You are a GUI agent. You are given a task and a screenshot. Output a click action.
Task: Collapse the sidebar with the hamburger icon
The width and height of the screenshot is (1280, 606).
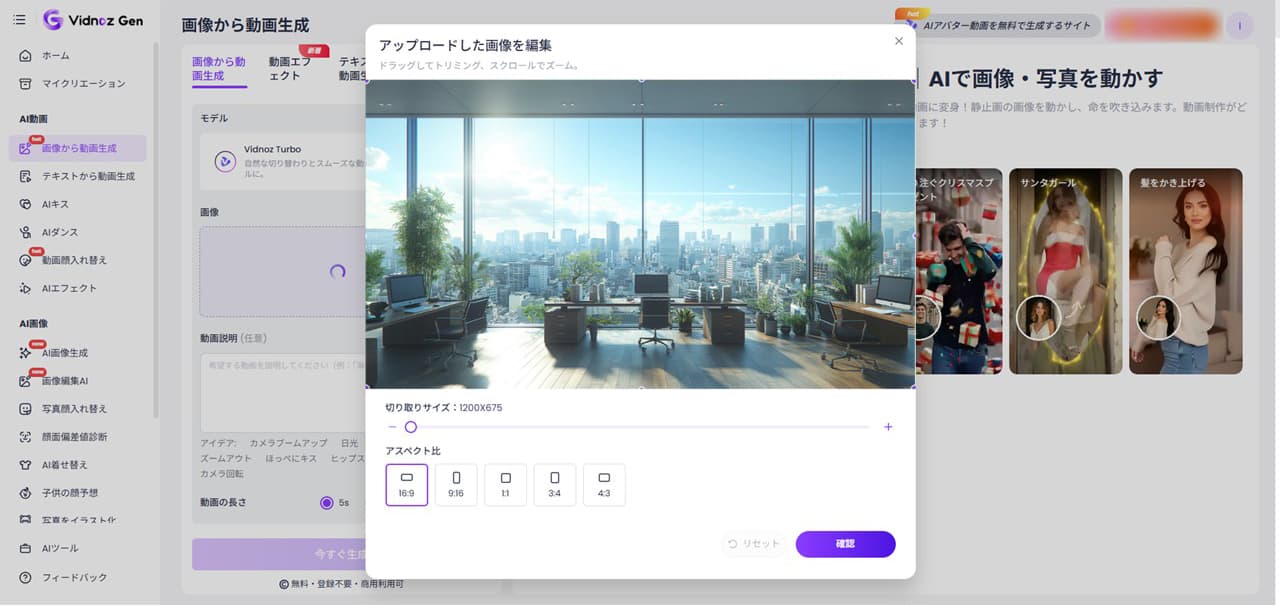point(18,19)
